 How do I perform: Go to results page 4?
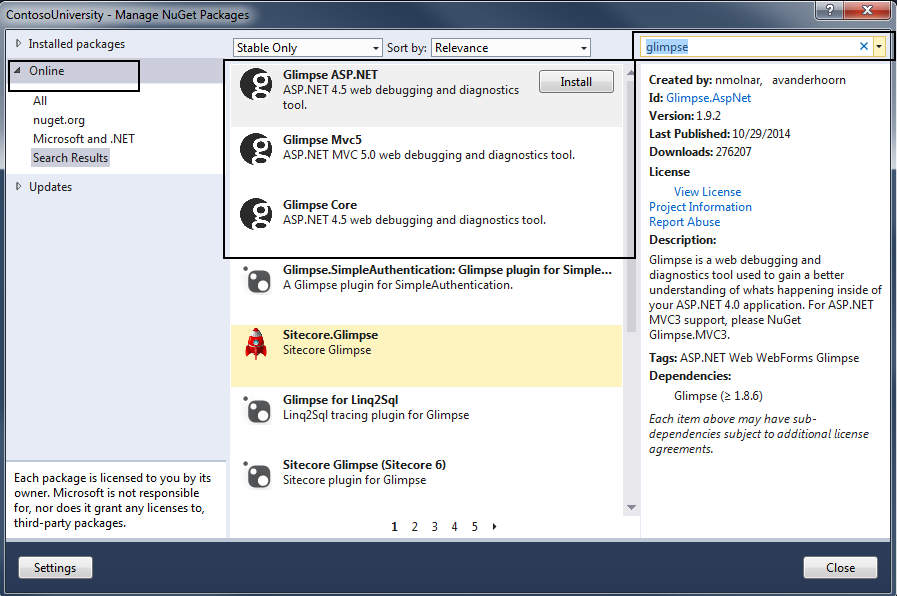454,526
